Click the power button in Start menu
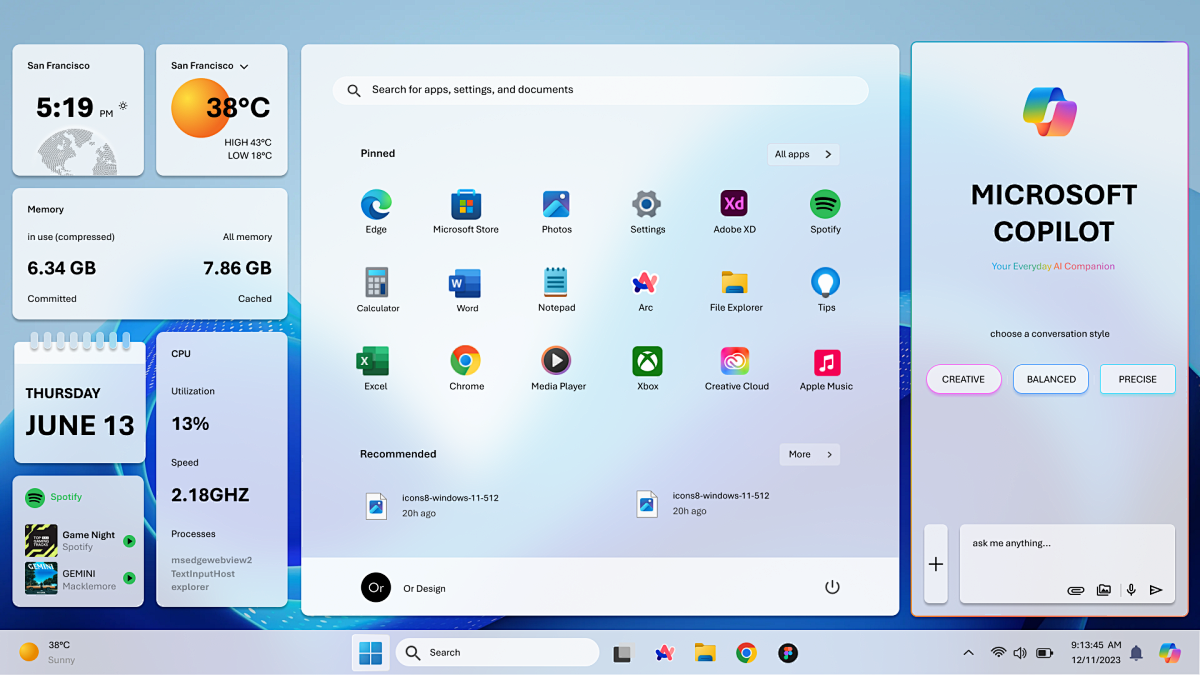1200x675 pixels. pos(832,587)
